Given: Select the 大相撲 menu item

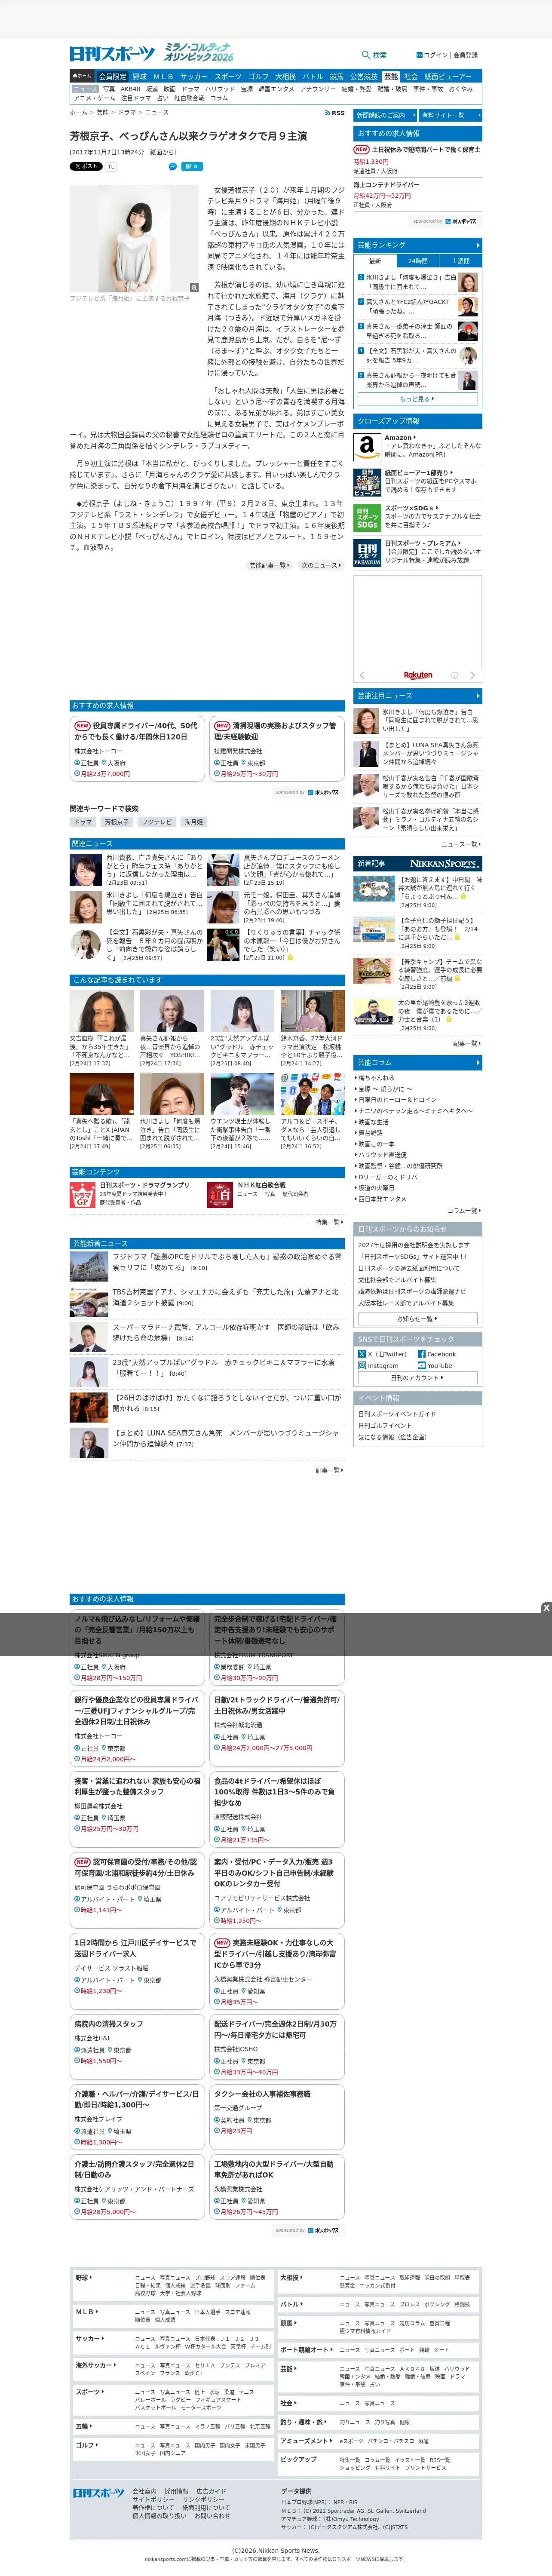Looking at the screenshot, I should click(x=285, y=76).
